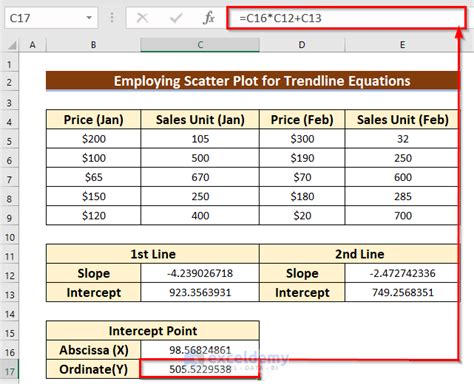Select the Price (Jan) header cell
Viewport: 474px width, 384px height.
93,119
